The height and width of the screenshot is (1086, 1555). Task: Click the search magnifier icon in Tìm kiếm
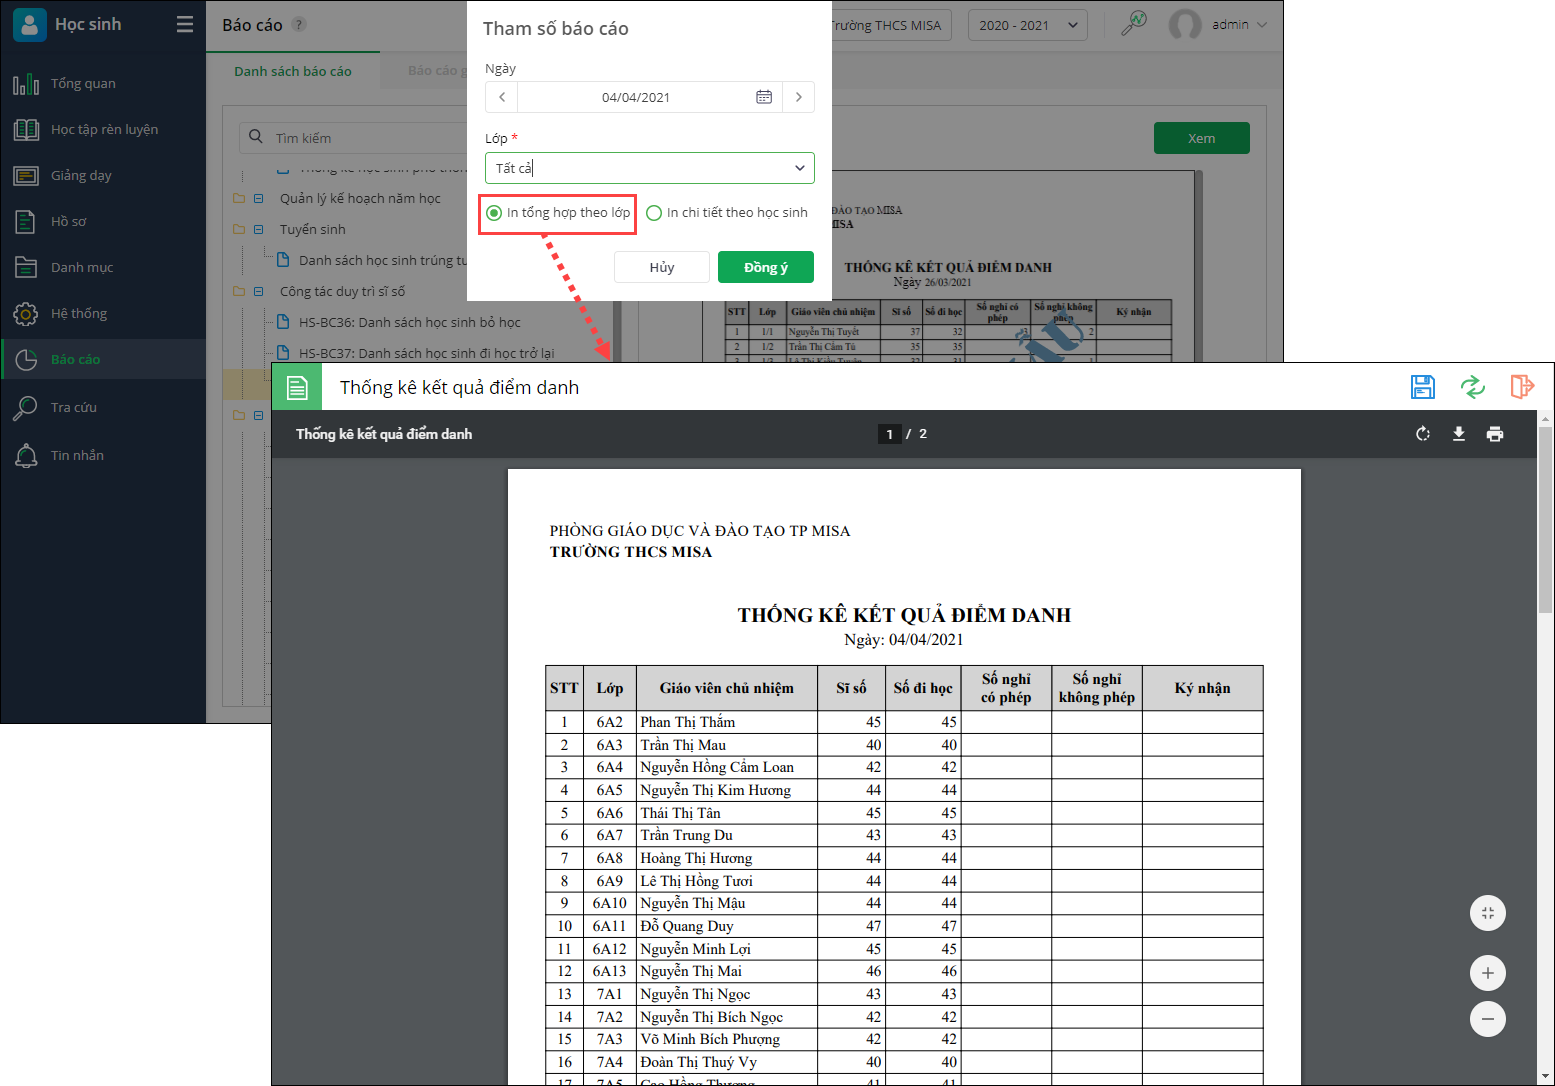coord(256,137)
